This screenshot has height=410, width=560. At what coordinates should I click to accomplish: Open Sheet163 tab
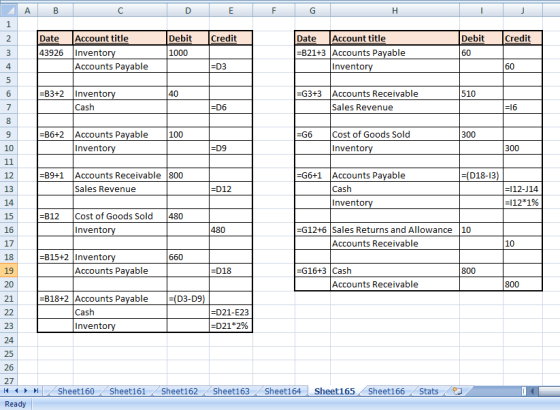click(231, 391)
